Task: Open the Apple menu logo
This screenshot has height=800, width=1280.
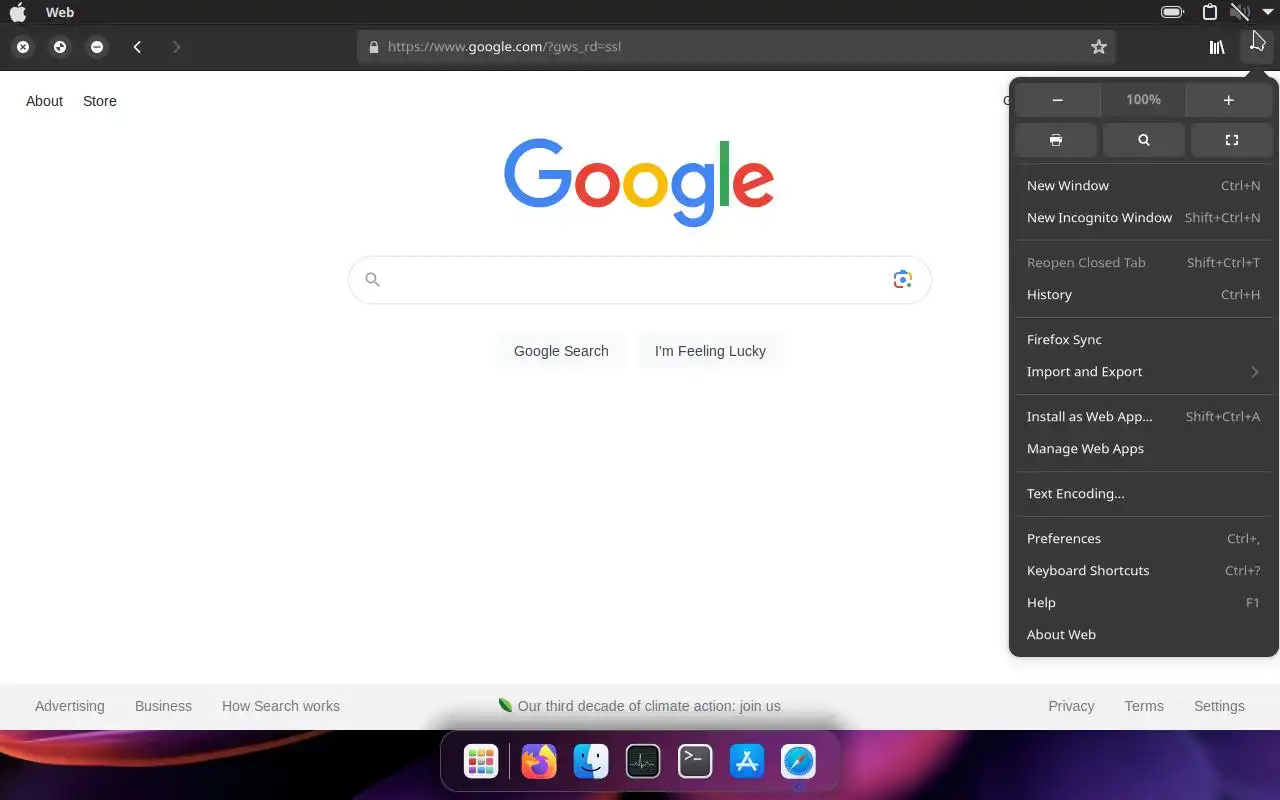Action: click(18, 12)
